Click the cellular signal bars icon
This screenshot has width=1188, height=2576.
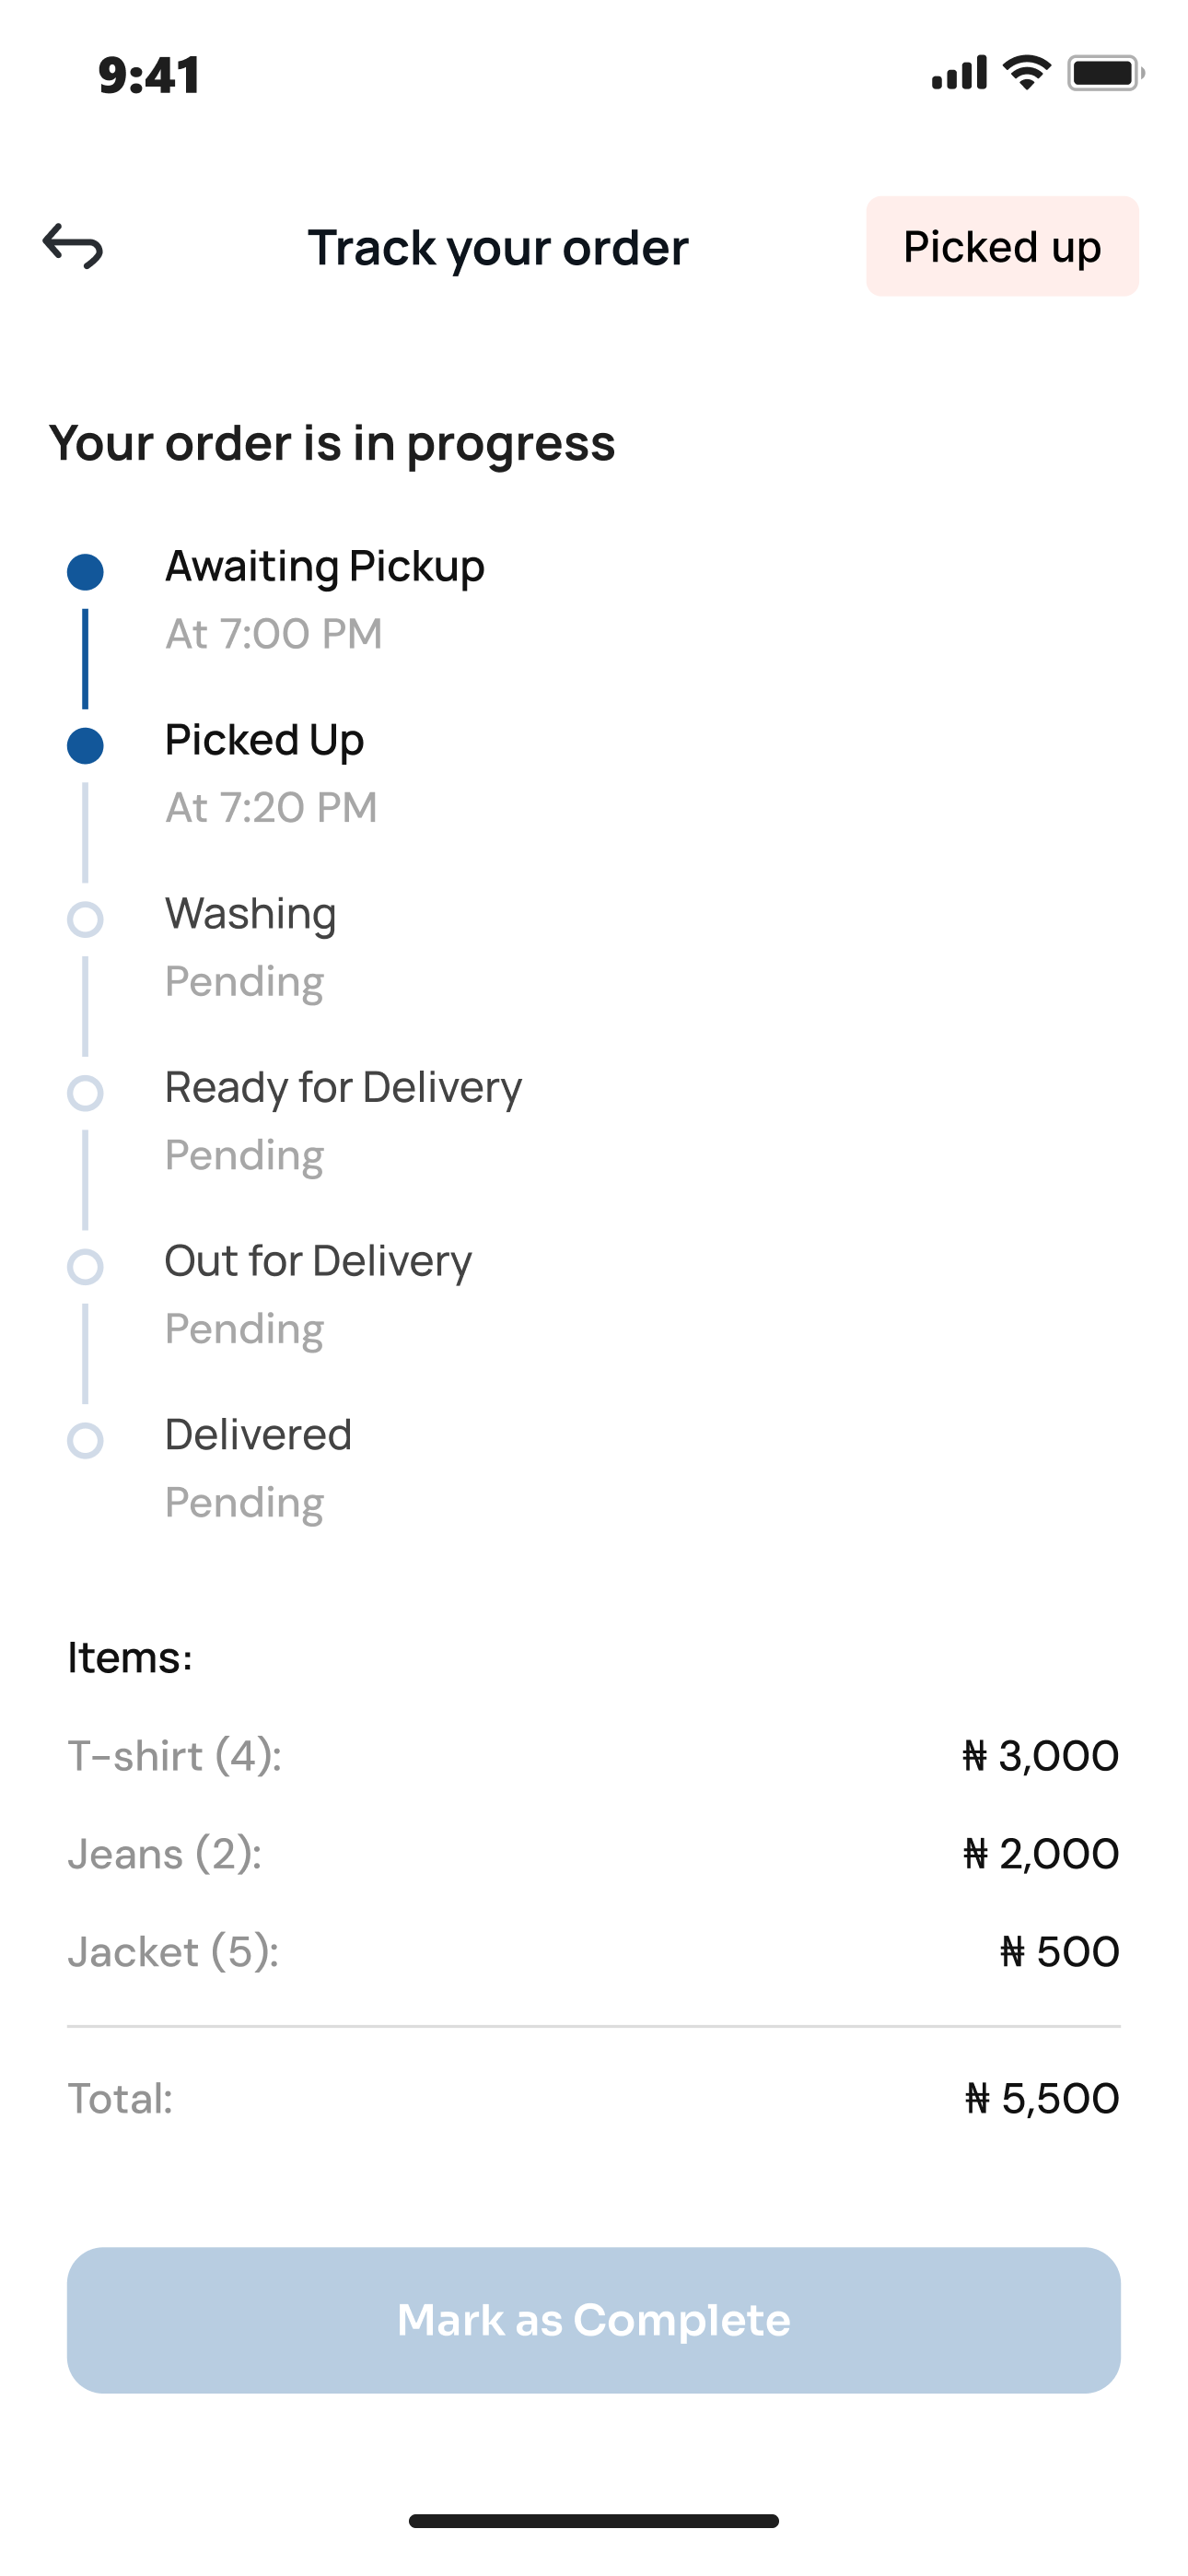click(x=959, y=73)
